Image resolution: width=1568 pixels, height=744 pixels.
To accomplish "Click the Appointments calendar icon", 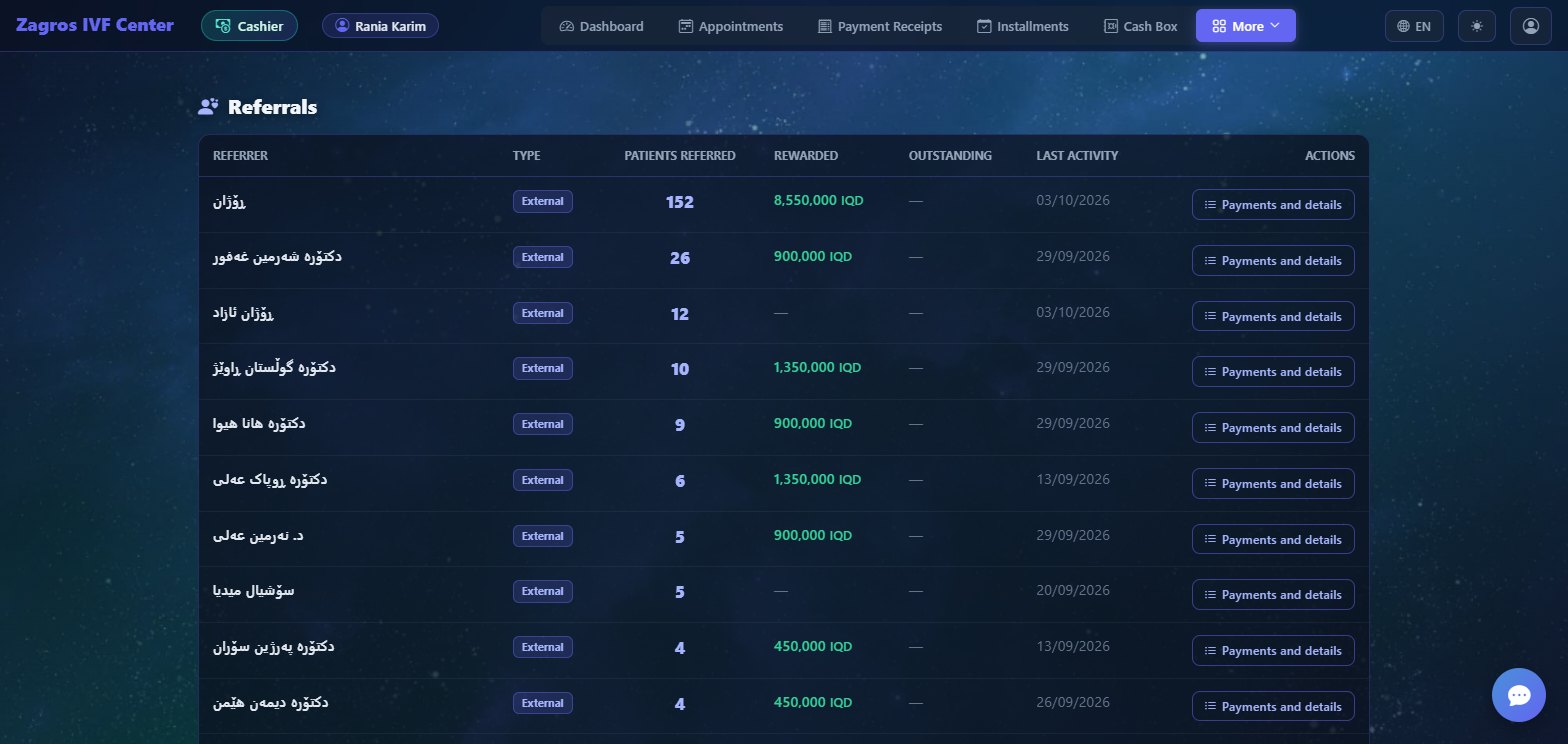I will click(x=685, y=26).
